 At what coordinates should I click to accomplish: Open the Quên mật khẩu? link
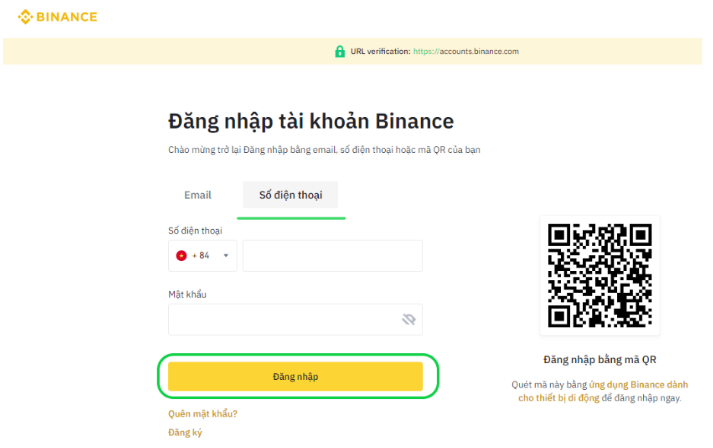coord(203,414)
